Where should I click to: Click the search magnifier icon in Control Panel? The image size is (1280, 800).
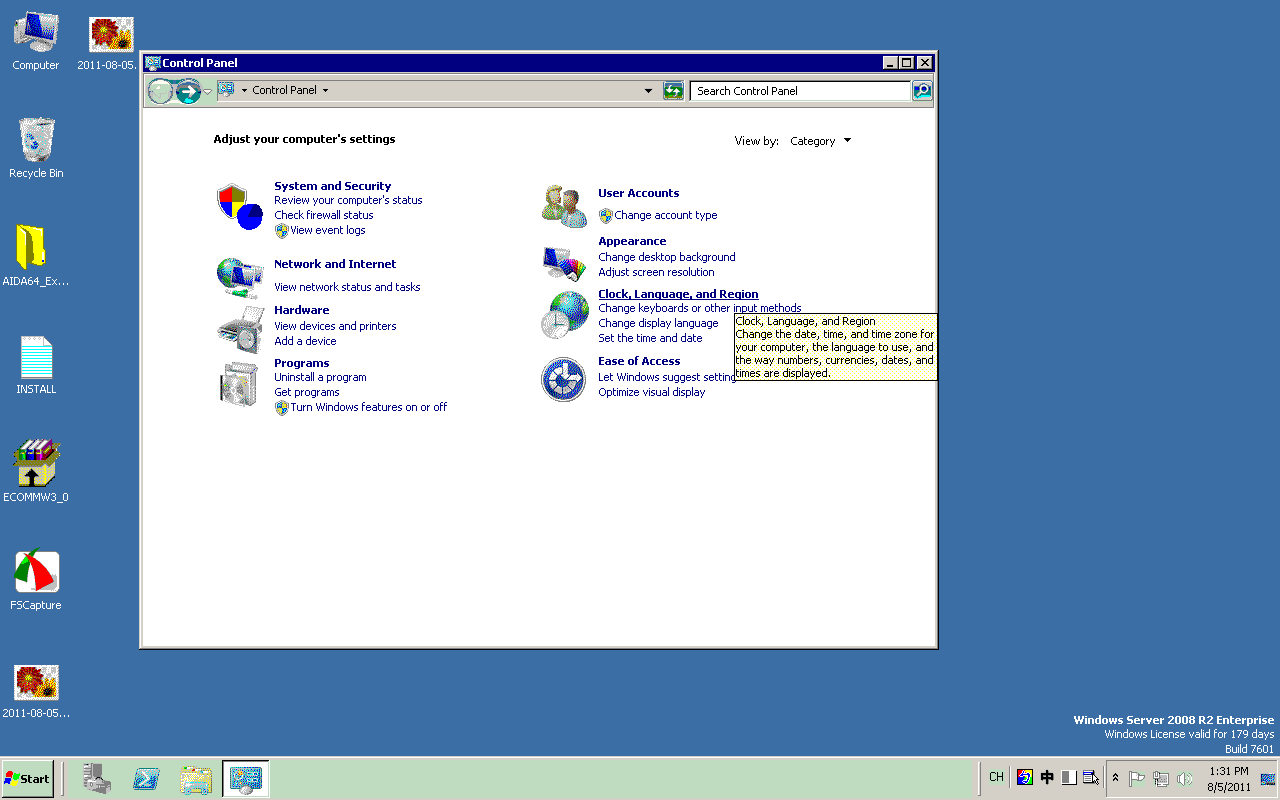(x=922, y=90)
